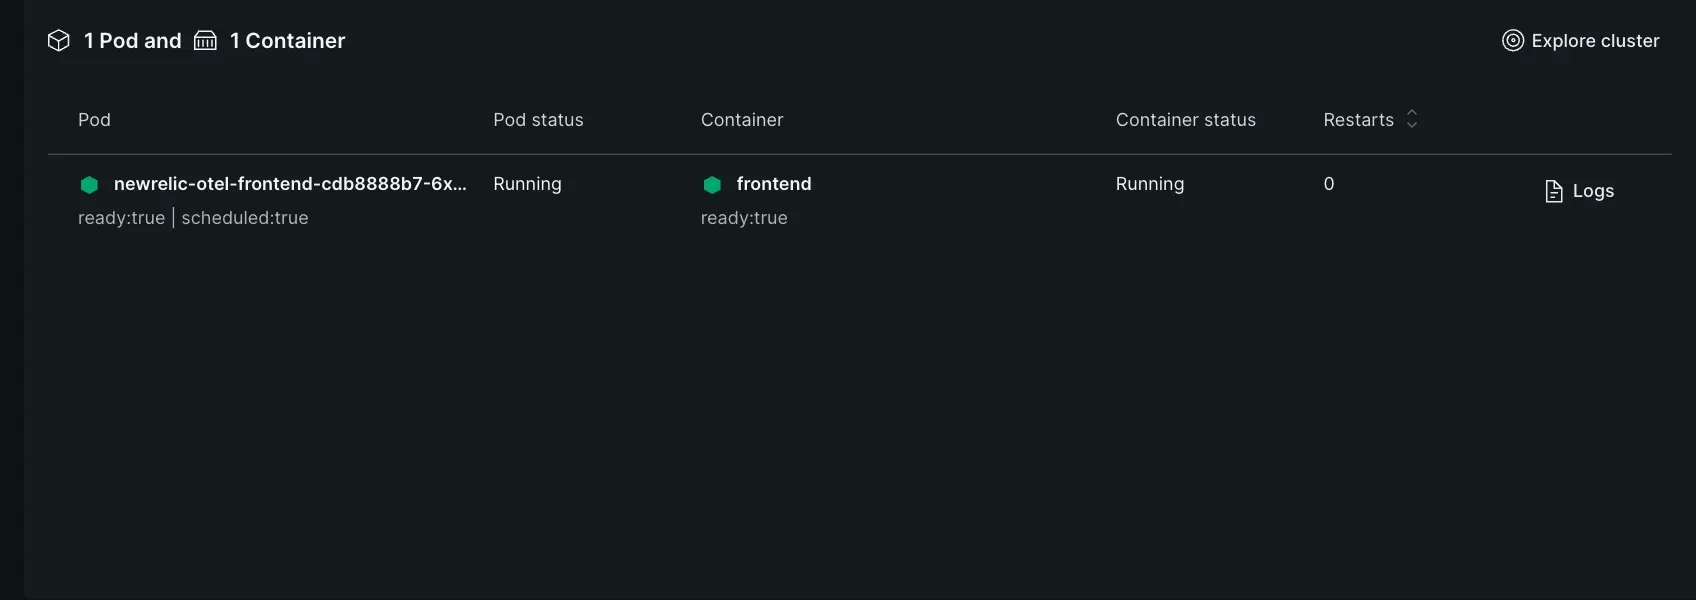Click the restart count value 0
Viewport: 1696px width, 600px height.
point(1329,184)
